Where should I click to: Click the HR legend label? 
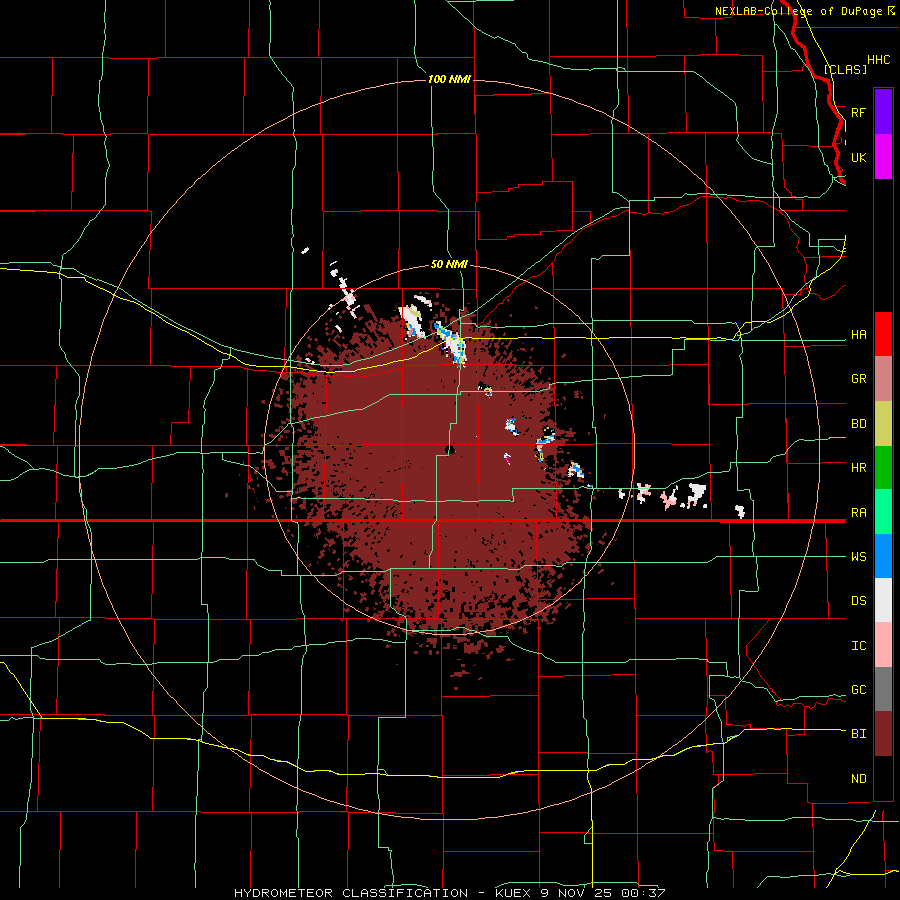click(x=858, y=468)
